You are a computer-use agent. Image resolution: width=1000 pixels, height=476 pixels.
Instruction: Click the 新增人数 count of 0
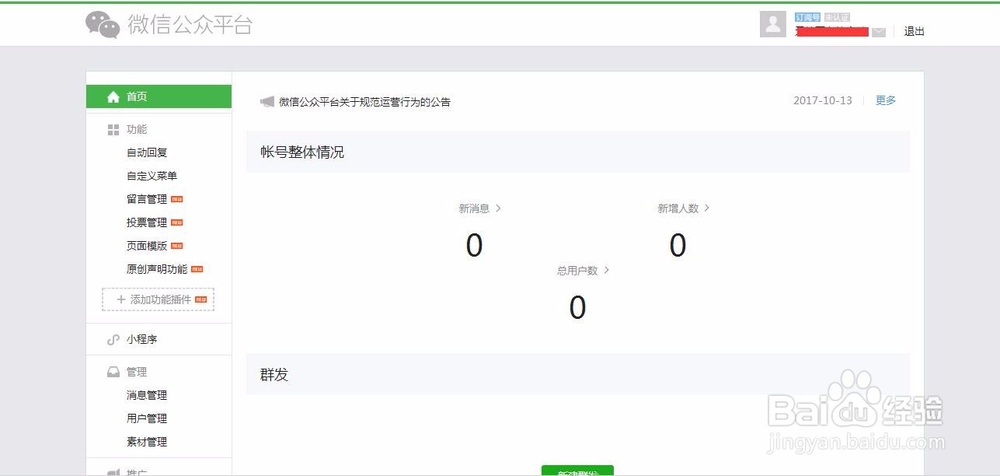pos(678,245)
